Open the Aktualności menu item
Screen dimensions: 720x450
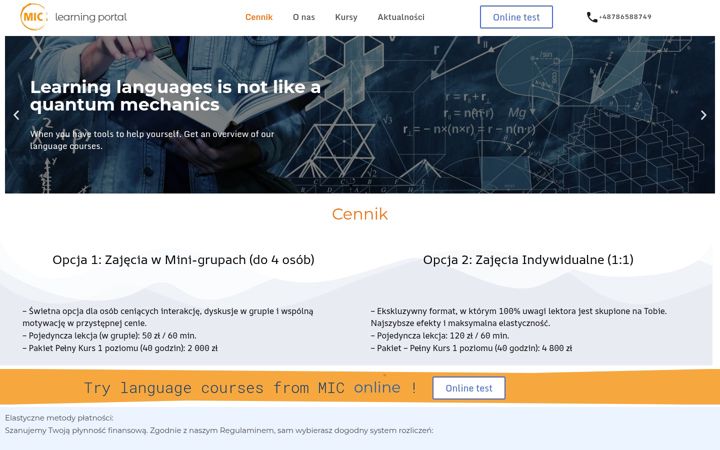point(401,17)
